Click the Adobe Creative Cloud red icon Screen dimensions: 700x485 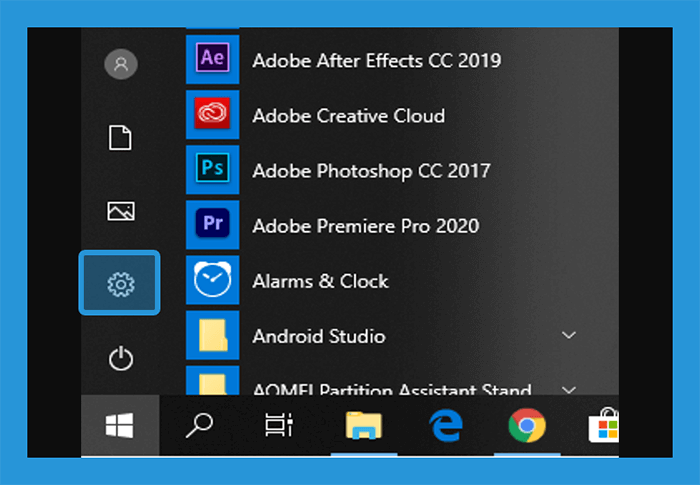coord(212,114)
